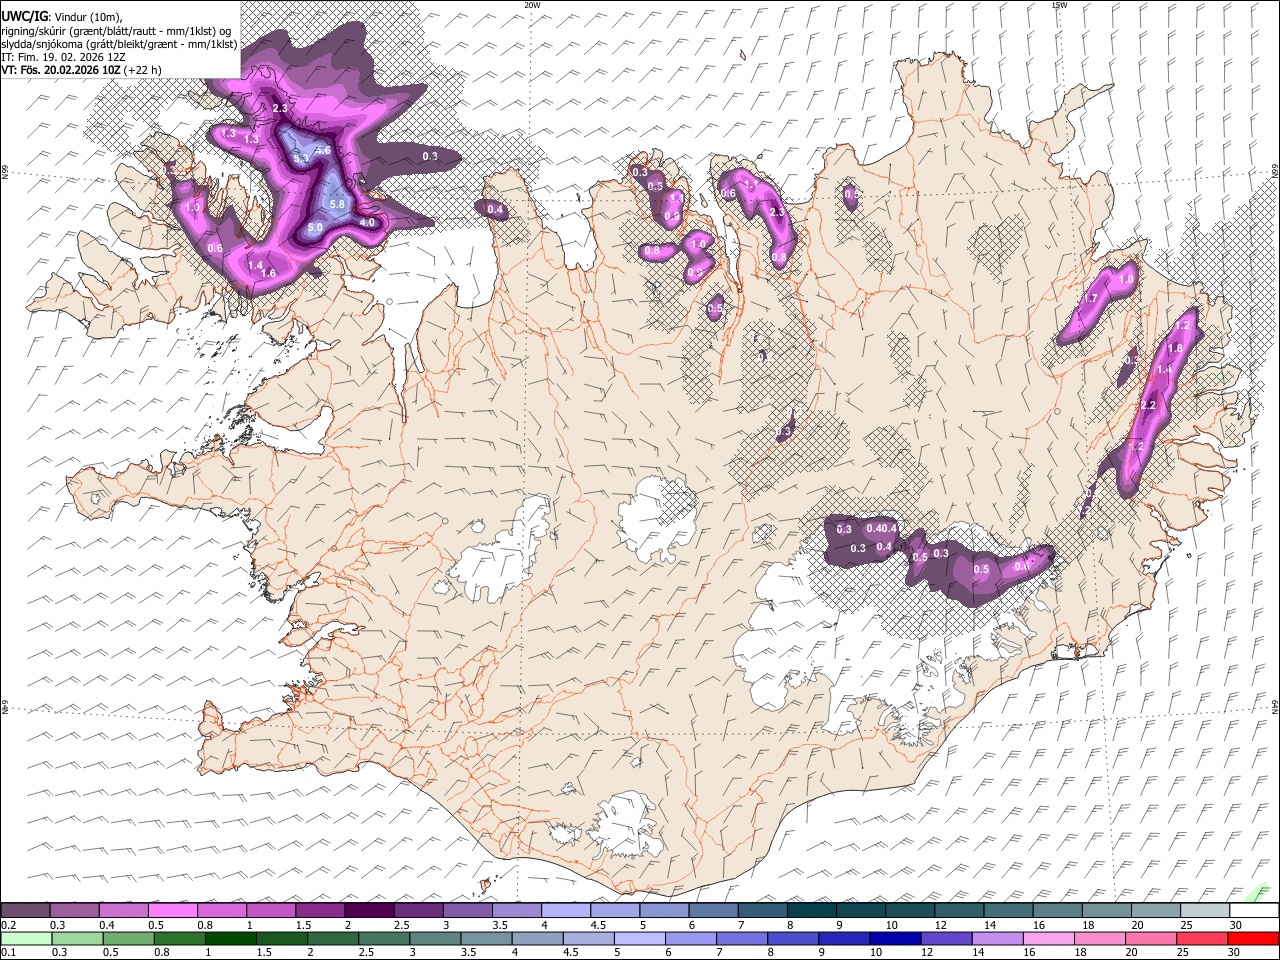Click the 5.0 precipitation value label

(315, 228)
